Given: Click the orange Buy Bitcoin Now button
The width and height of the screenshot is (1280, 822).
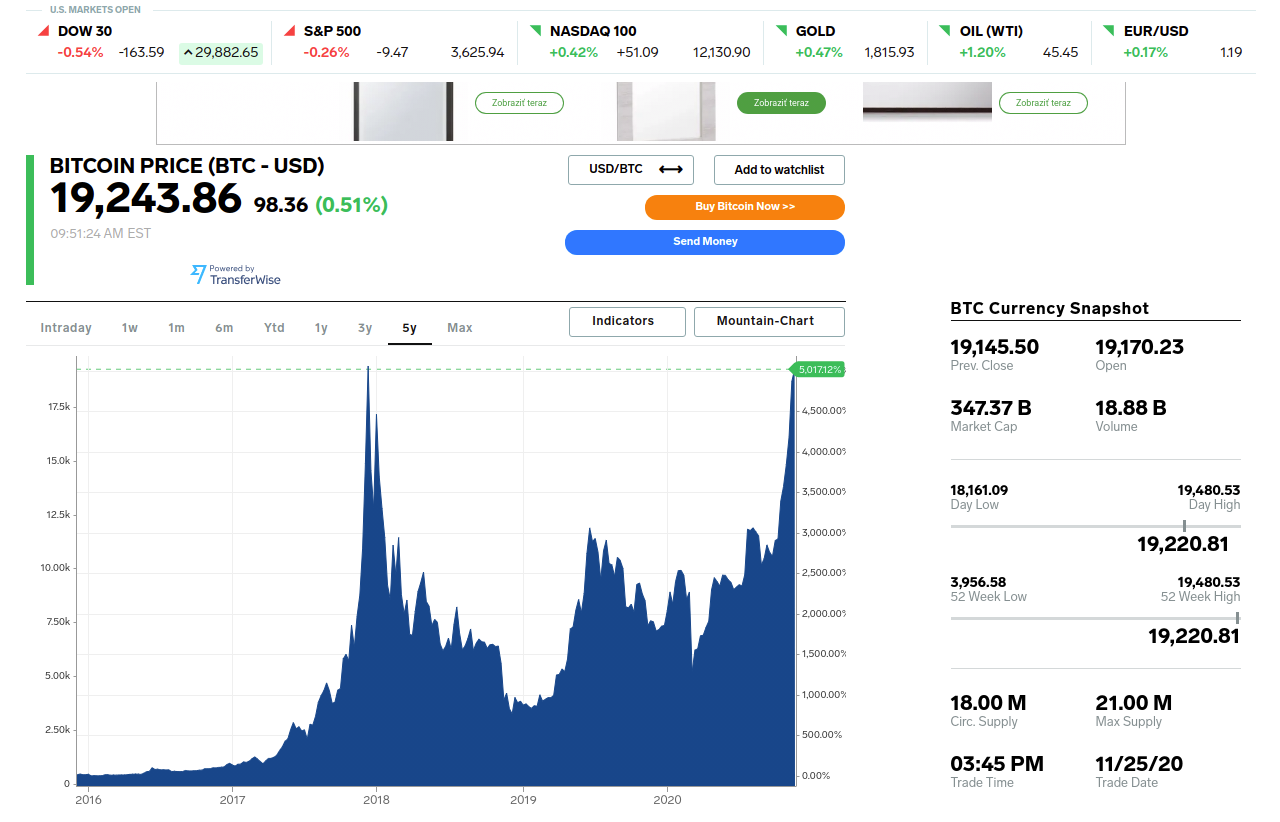Looking at the screenshot, I should (x=745, y=207).
